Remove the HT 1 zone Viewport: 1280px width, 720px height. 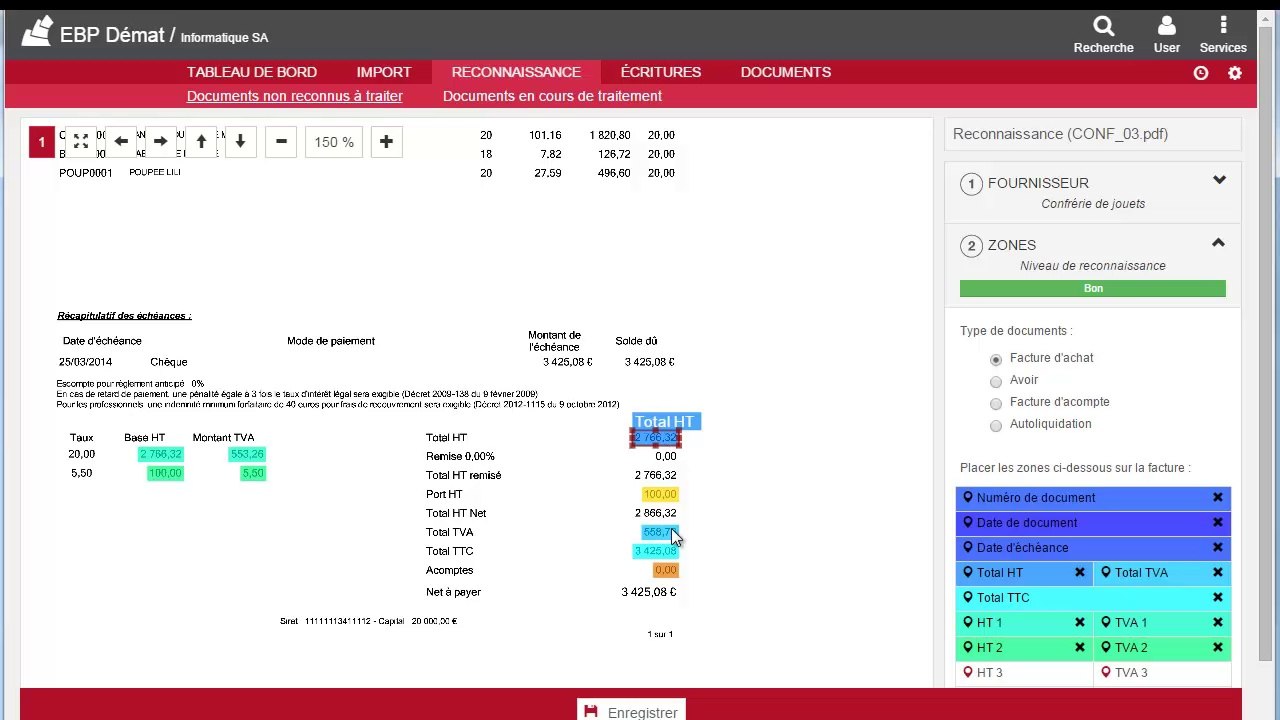click(1080, 623)
